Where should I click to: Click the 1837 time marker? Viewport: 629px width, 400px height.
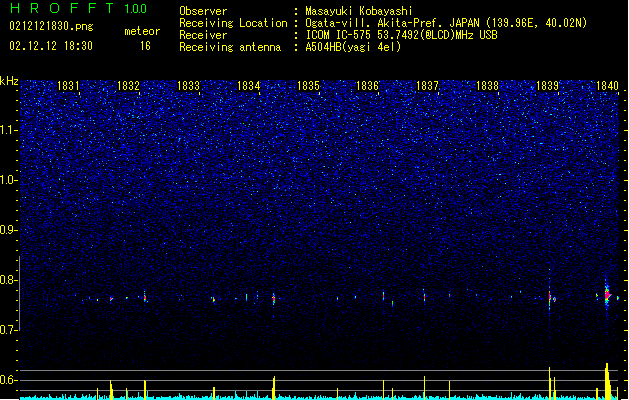coord(427,86)
